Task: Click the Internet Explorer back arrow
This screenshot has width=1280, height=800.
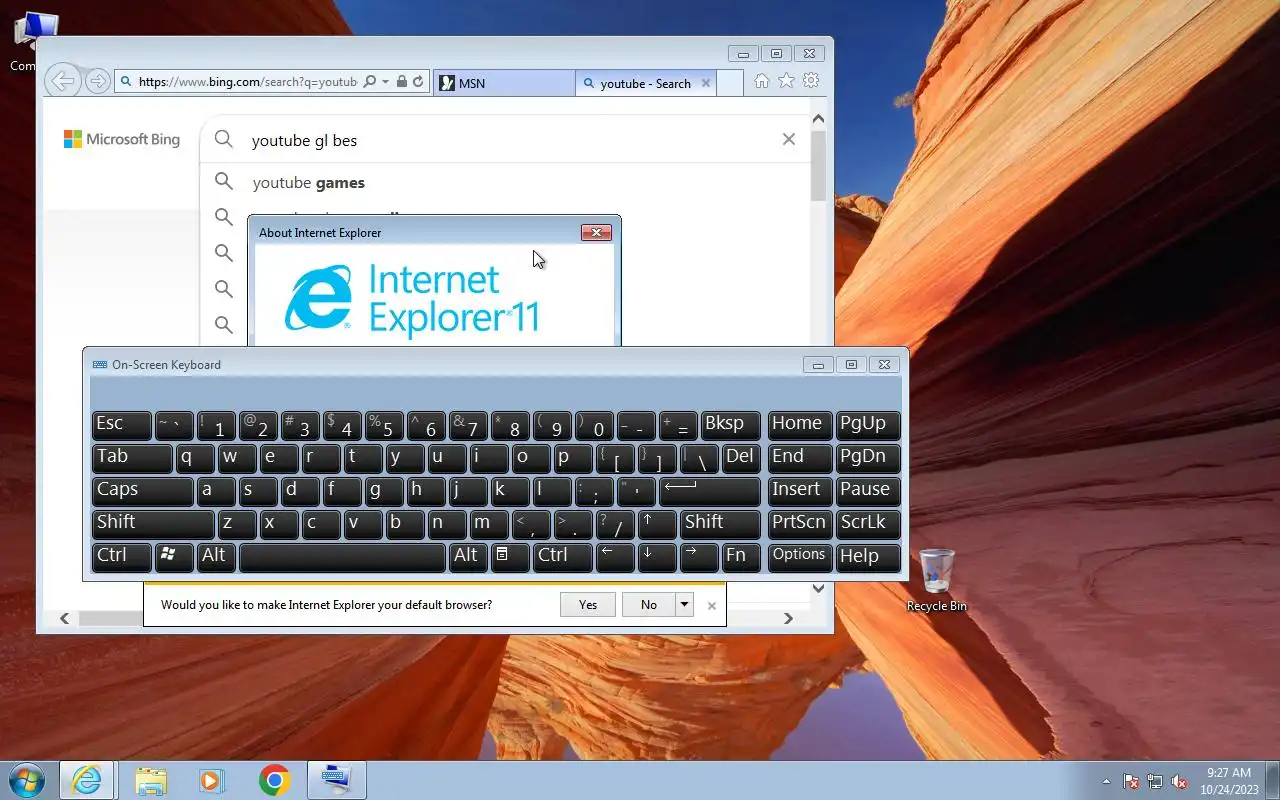Action: [x=63, y=81]
